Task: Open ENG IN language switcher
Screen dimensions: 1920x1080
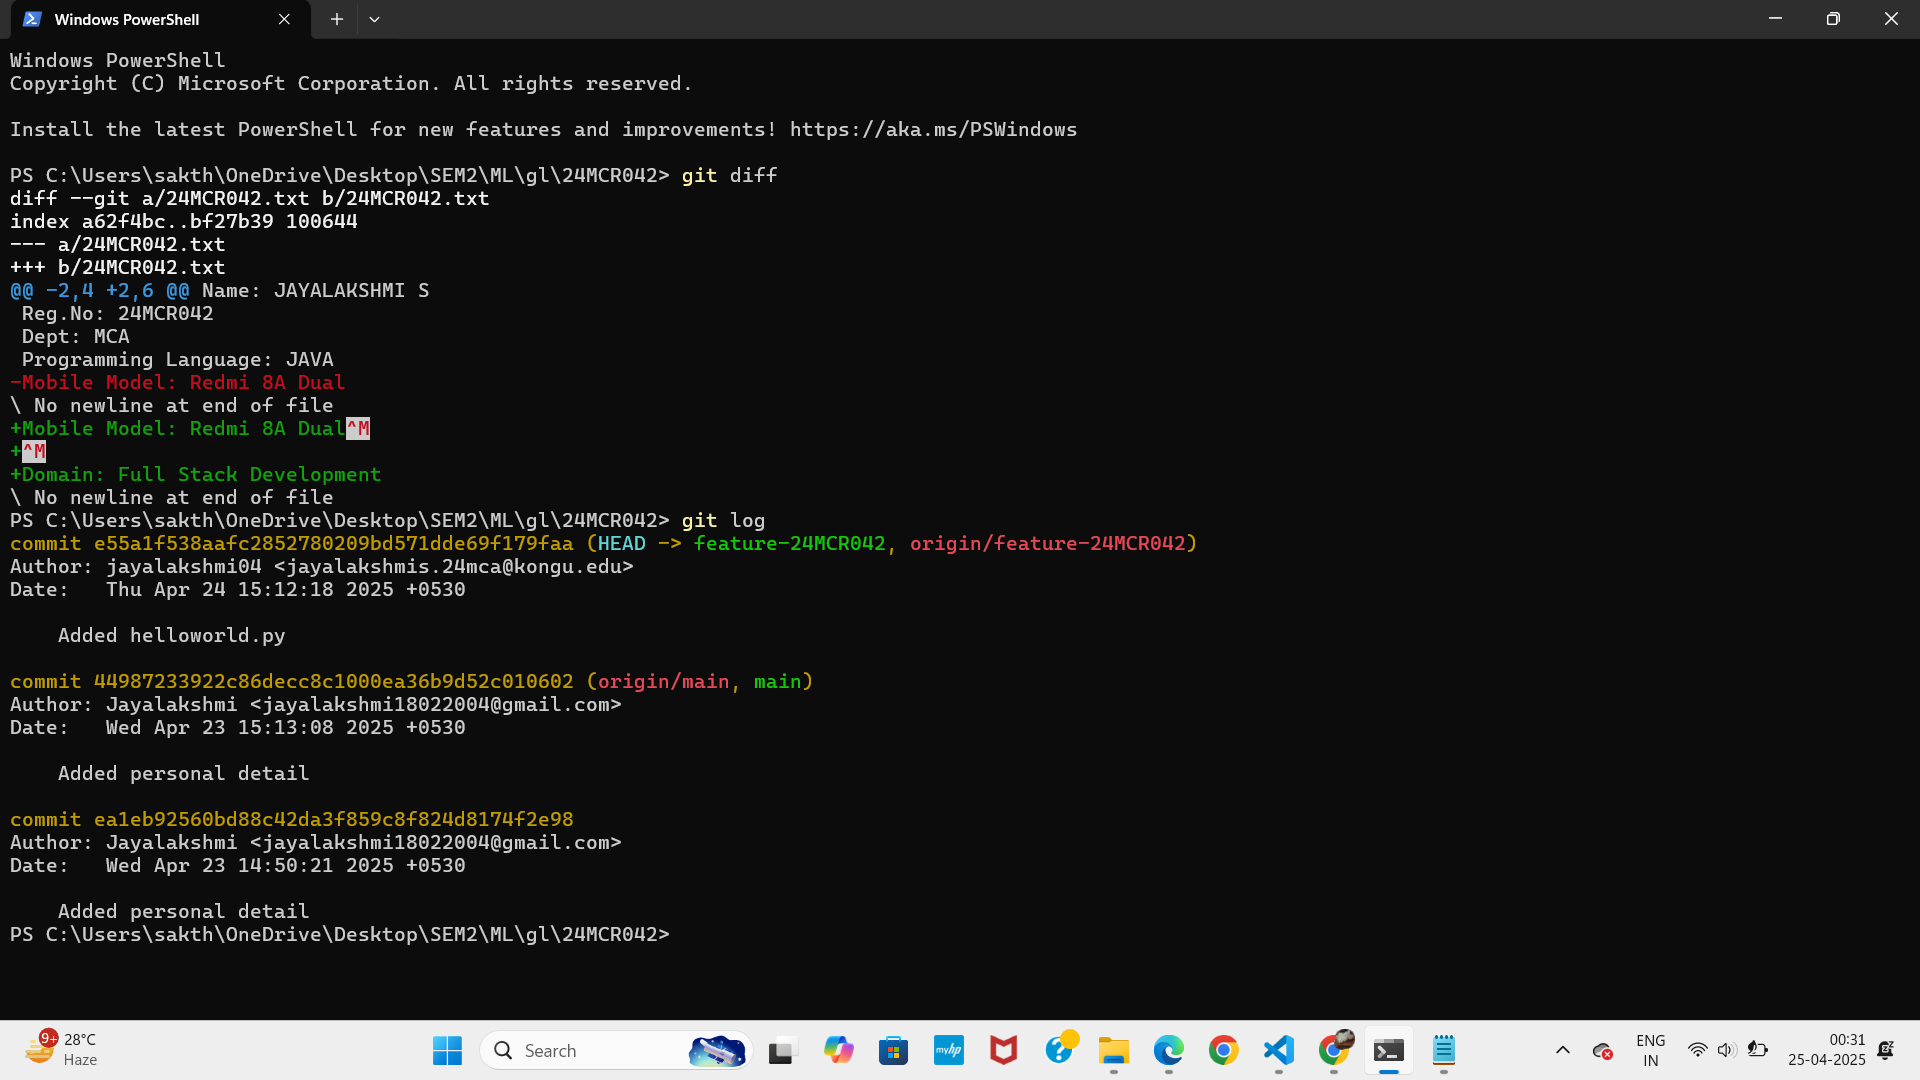Action: coord(1651,1050)
